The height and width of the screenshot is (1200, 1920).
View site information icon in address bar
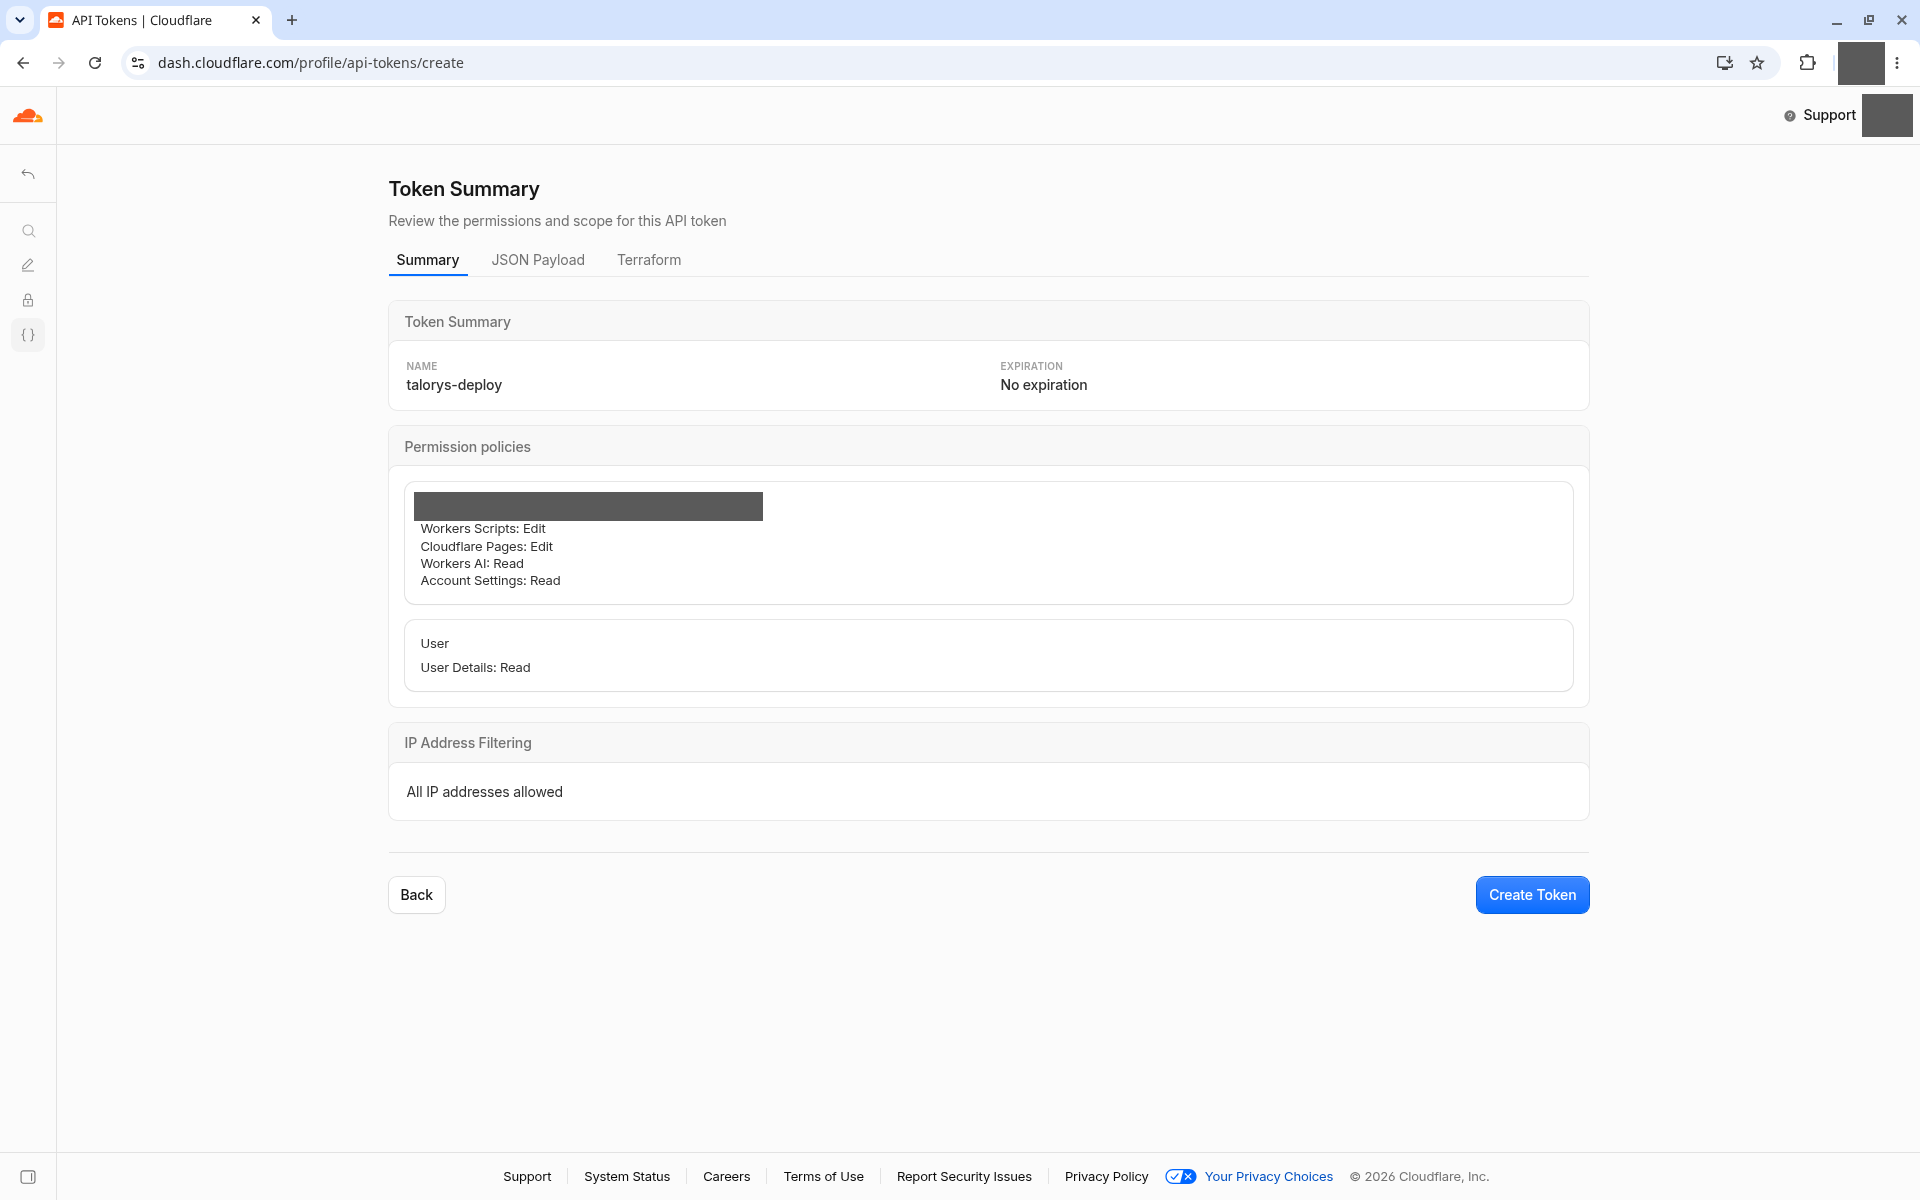138,63
